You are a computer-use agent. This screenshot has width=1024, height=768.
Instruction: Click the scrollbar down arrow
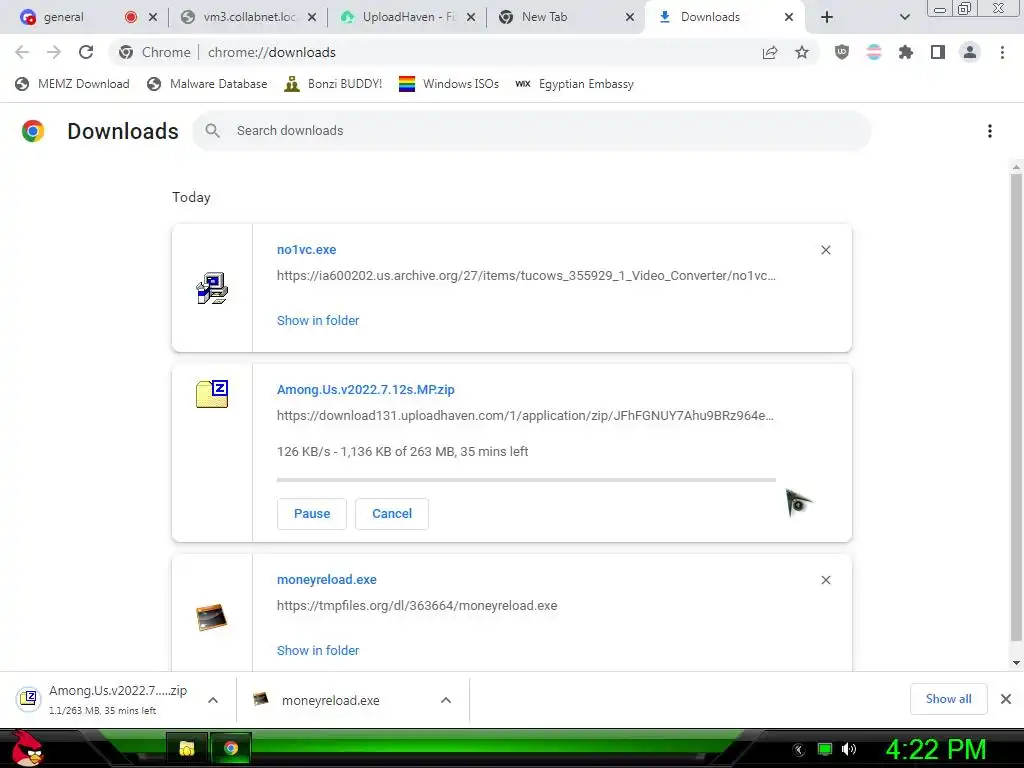1016,663
